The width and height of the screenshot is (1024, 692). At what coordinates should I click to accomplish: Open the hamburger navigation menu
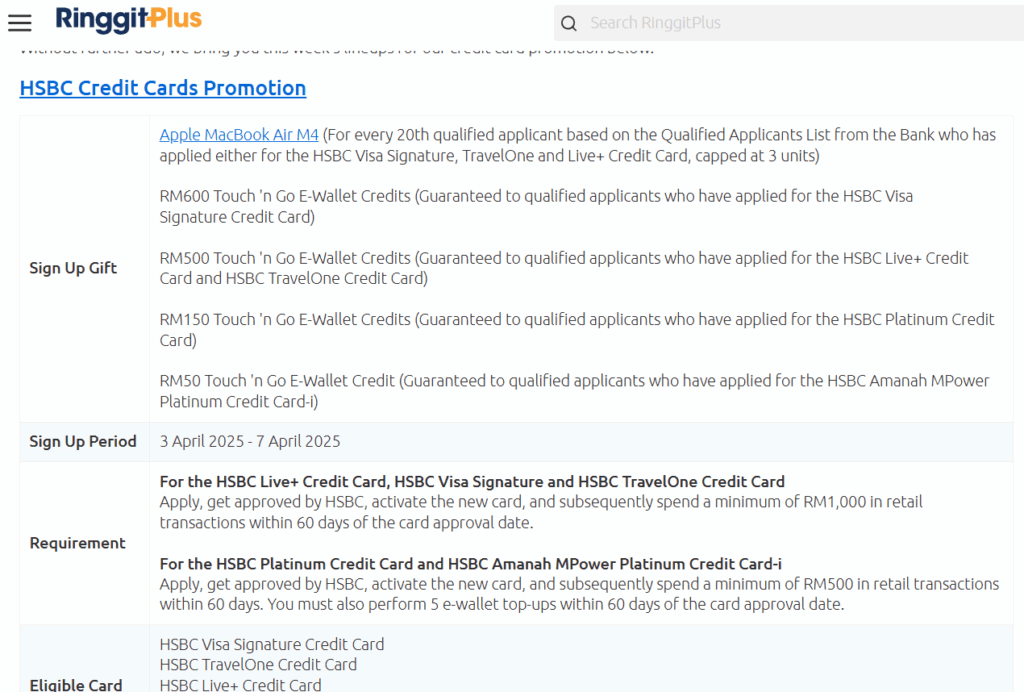20,23
